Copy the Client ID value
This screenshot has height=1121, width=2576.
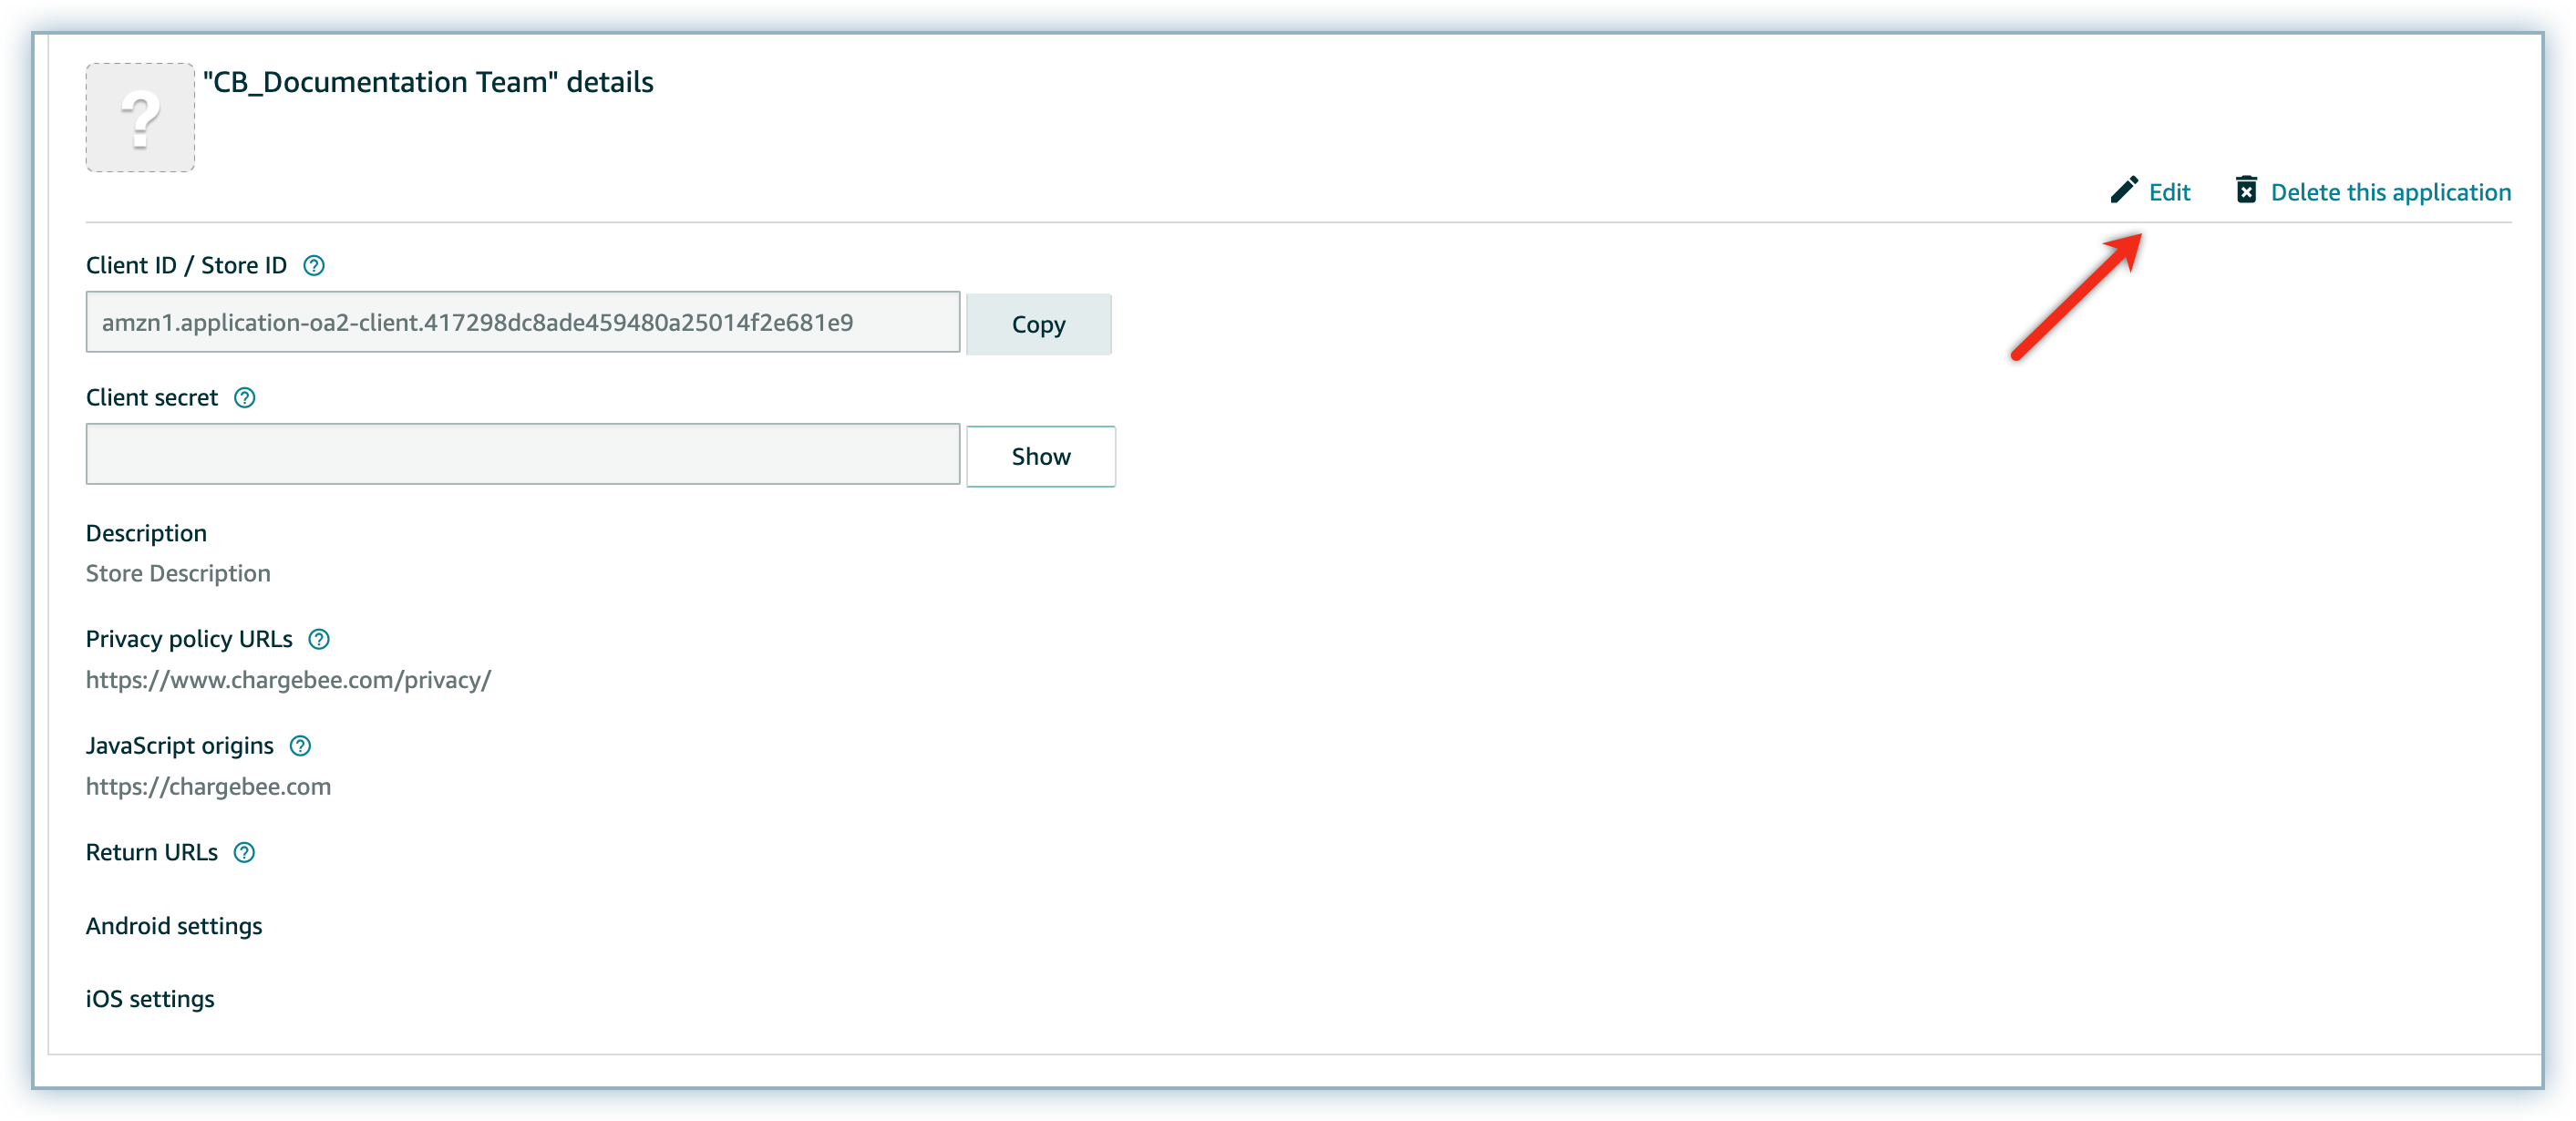click(1038, 324)
